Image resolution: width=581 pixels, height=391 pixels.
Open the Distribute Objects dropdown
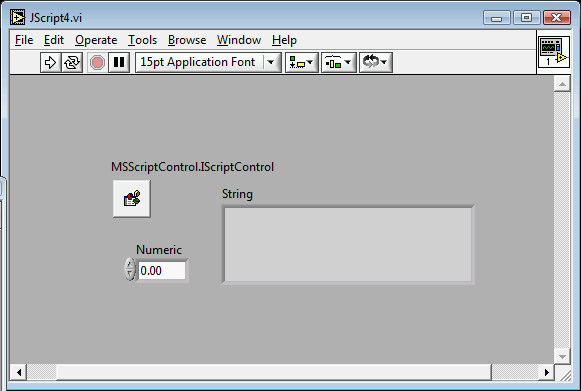(x=338, y=62)
